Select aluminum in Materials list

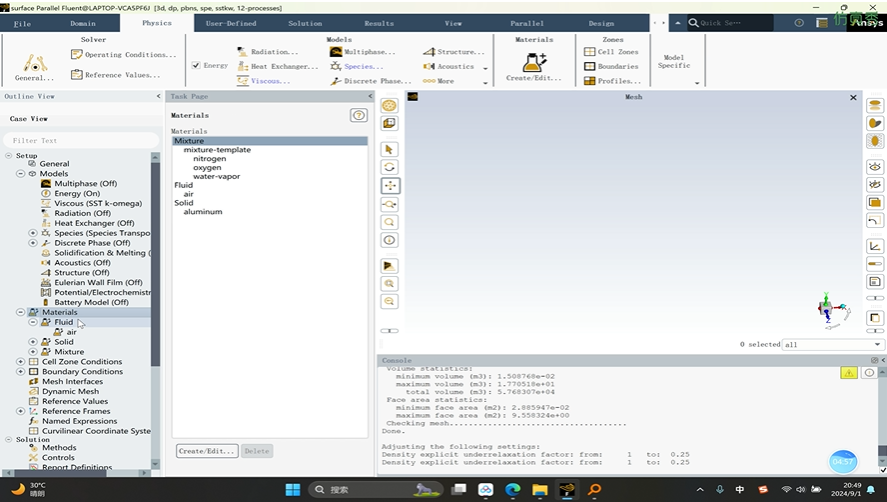tap(203, 212)
